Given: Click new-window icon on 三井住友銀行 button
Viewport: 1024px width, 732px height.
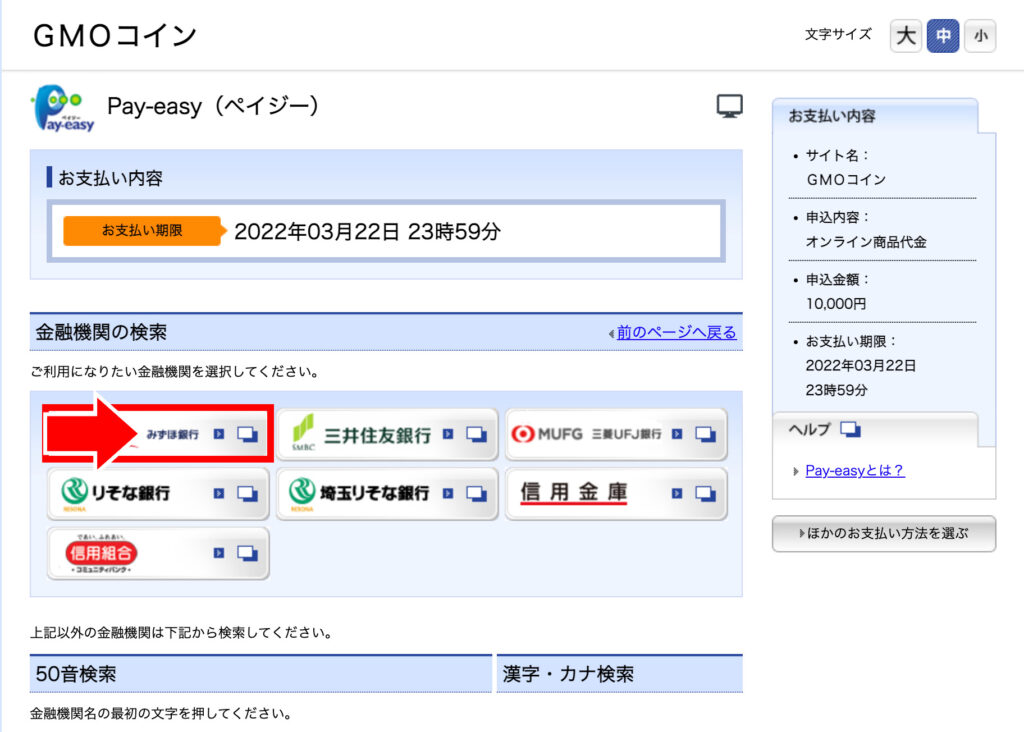Looking at the screenshot, I should click(x=477, y=434).
